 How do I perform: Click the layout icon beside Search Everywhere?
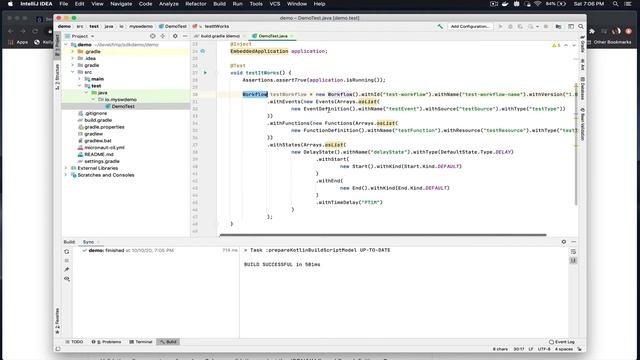[x=571, y=27]
